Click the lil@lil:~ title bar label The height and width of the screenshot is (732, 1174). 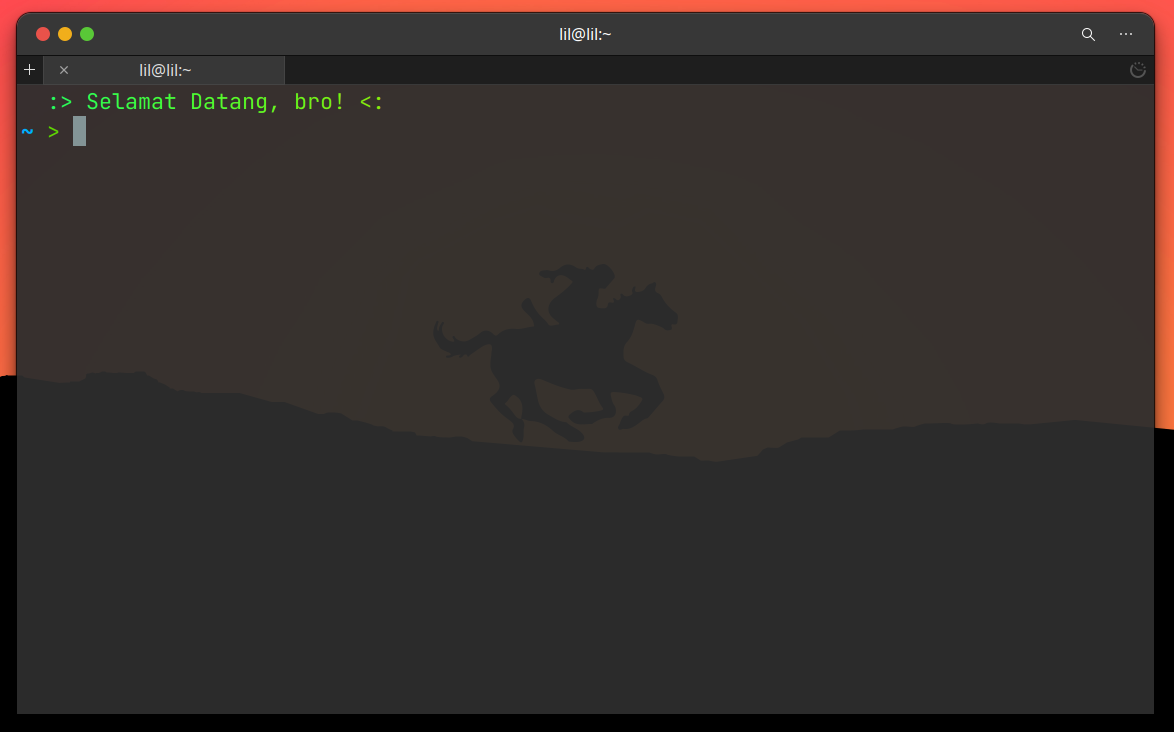(585, 33)
